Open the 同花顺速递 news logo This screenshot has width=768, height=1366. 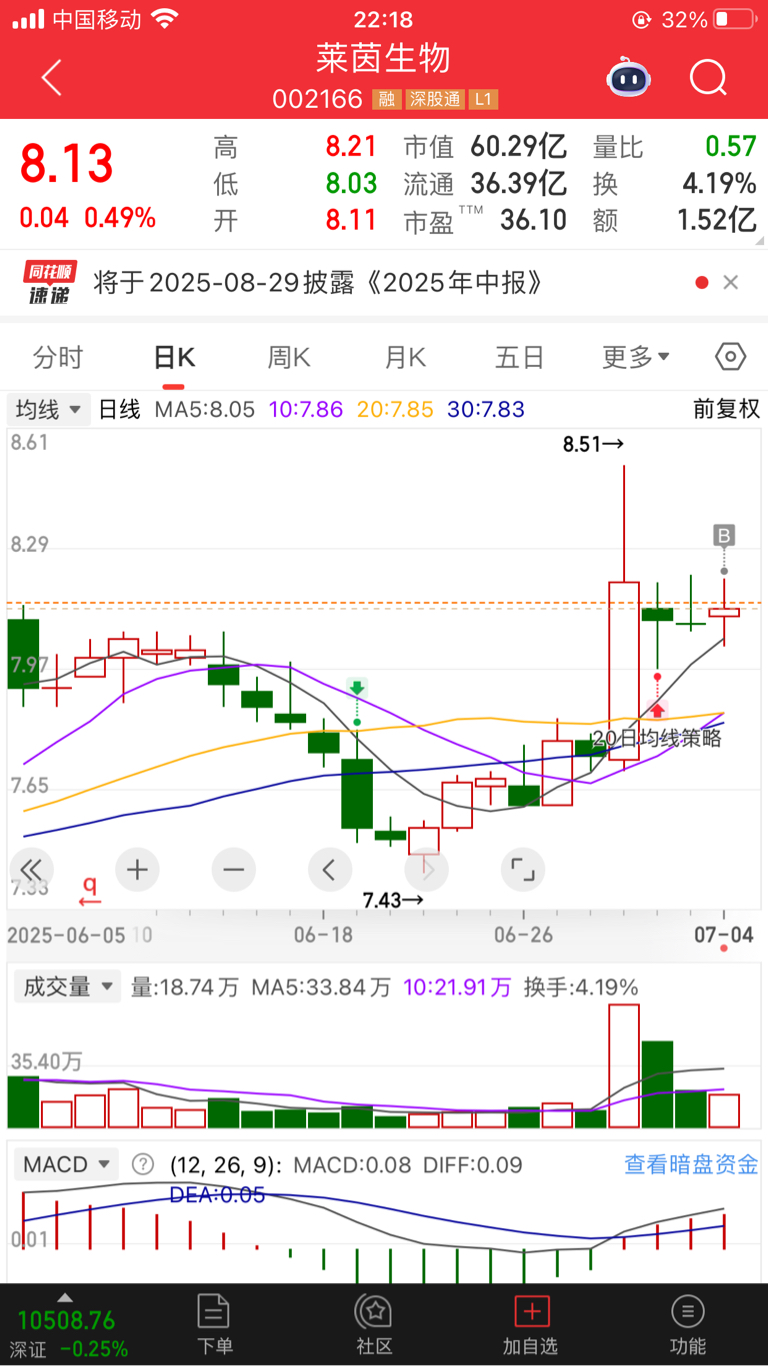pyautogui.click(x=49, y=283)
